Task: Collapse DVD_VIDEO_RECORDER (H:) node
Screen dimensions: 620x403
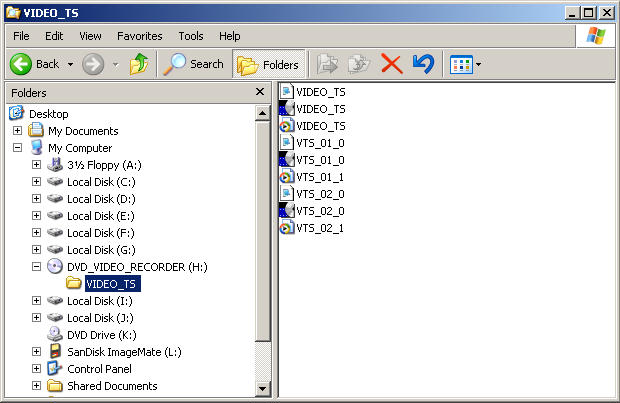Action: [36, 267]
